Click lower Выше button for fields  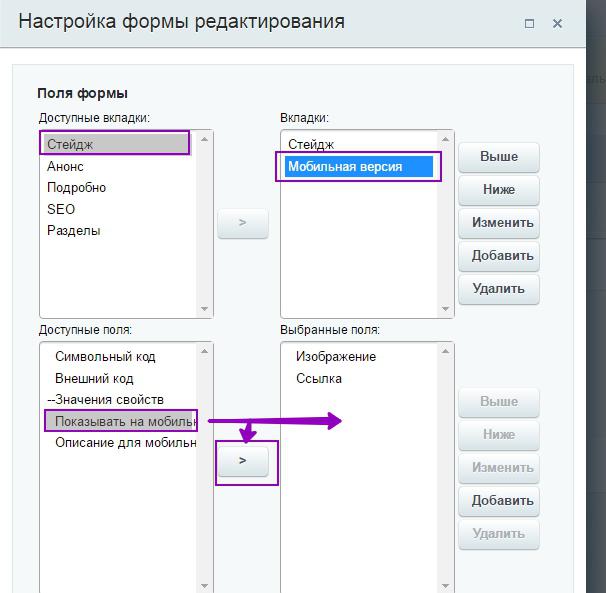click(499, 402)
